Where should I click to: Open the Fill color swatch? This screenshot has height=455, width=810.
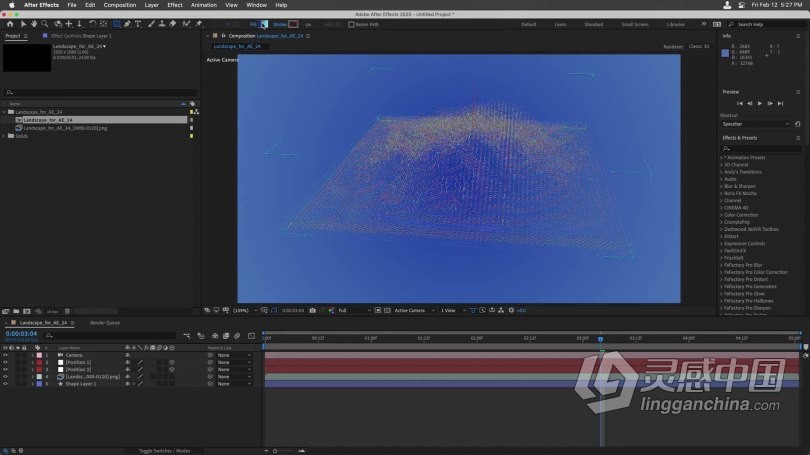(x=264, y=24)
